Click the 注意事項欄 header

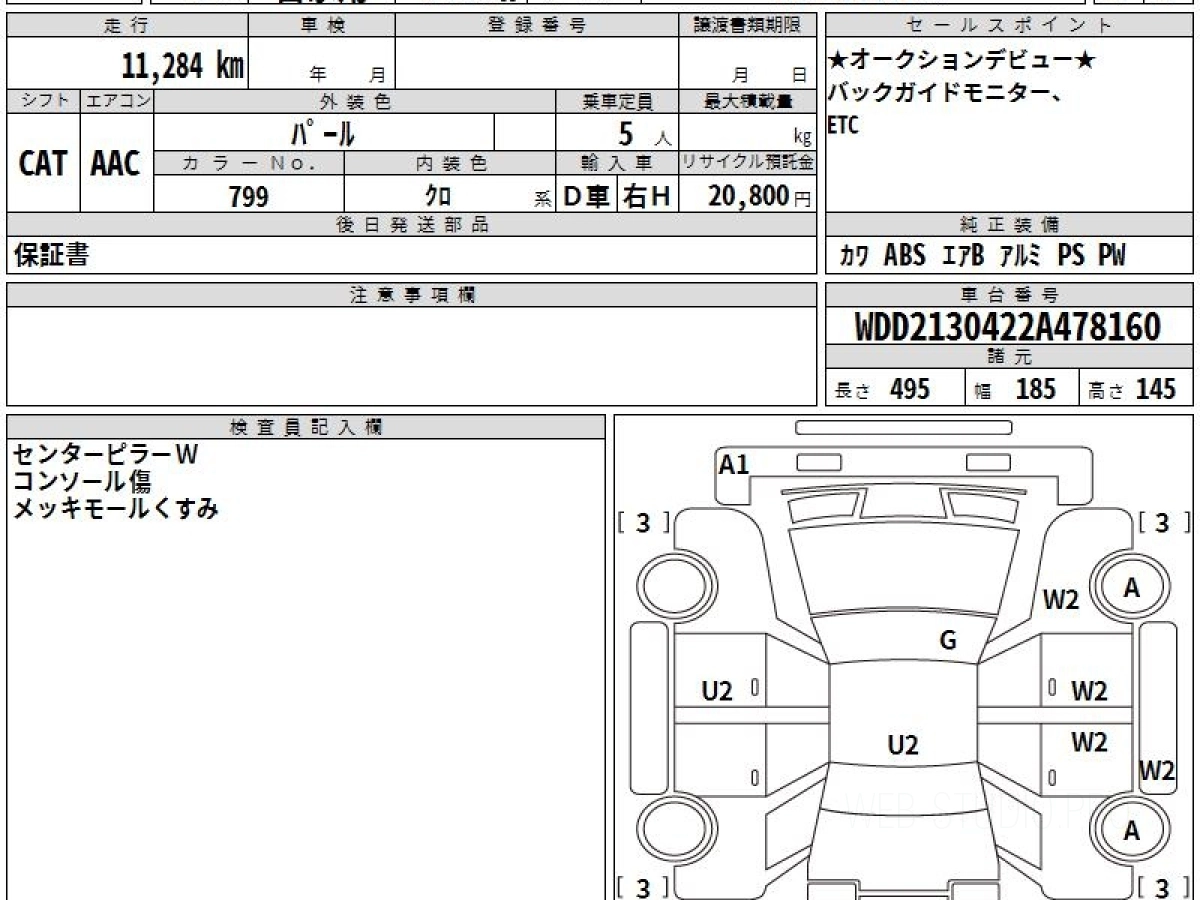click(x=412, y=295)
